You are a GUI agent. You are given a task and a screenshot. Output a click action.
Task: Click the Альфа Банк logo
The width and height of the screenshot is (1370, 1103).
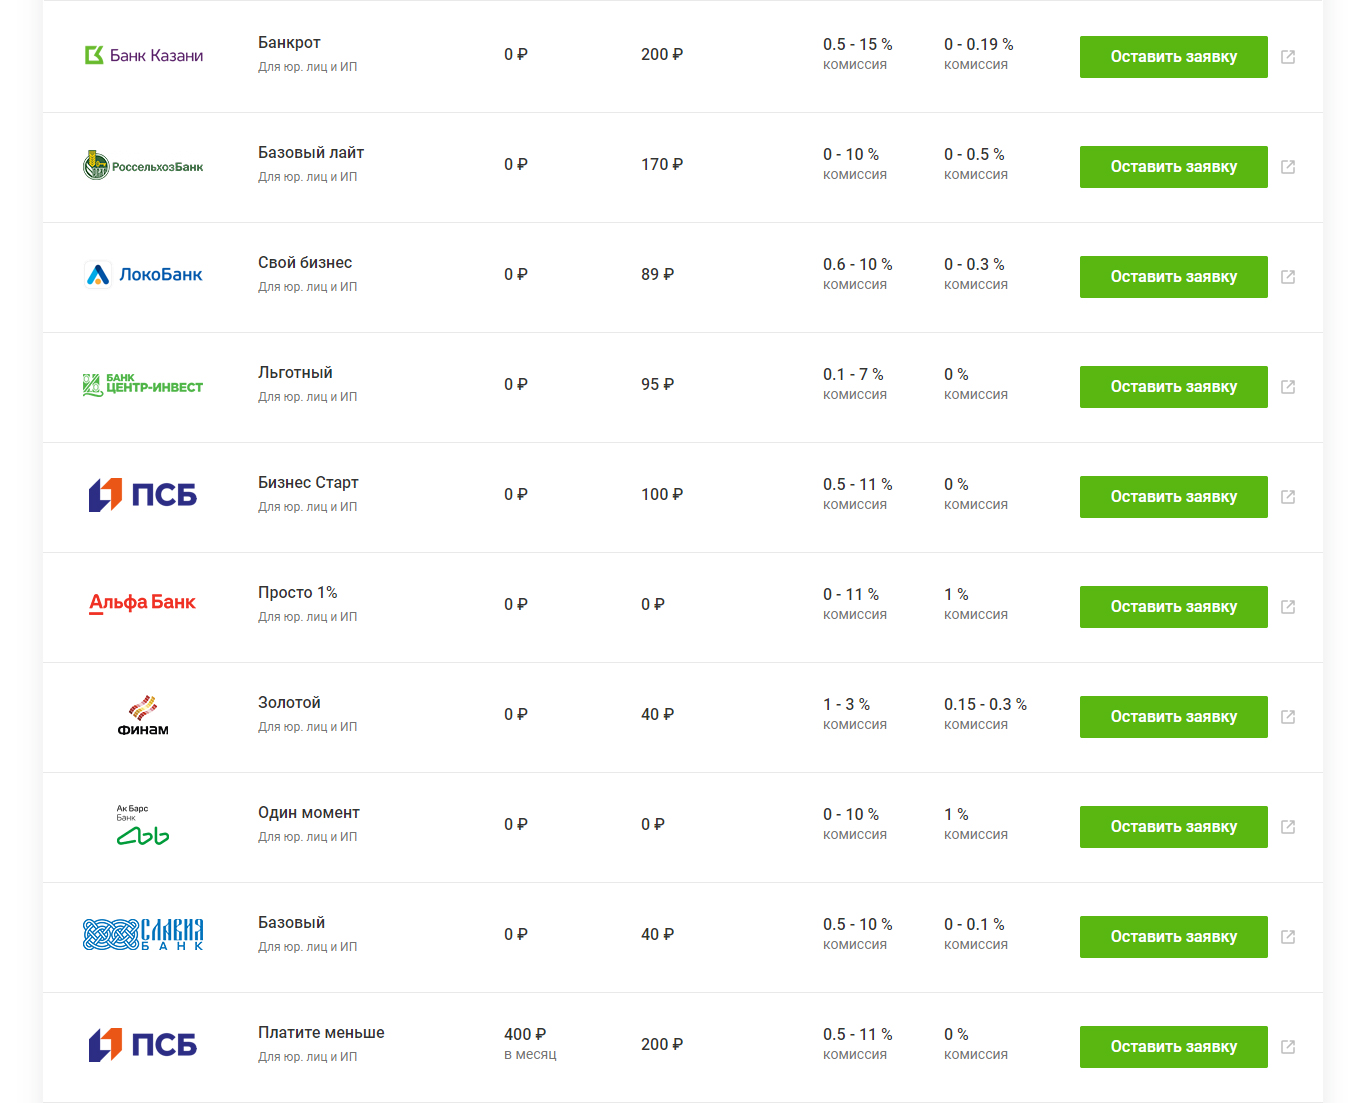[142, 603]
